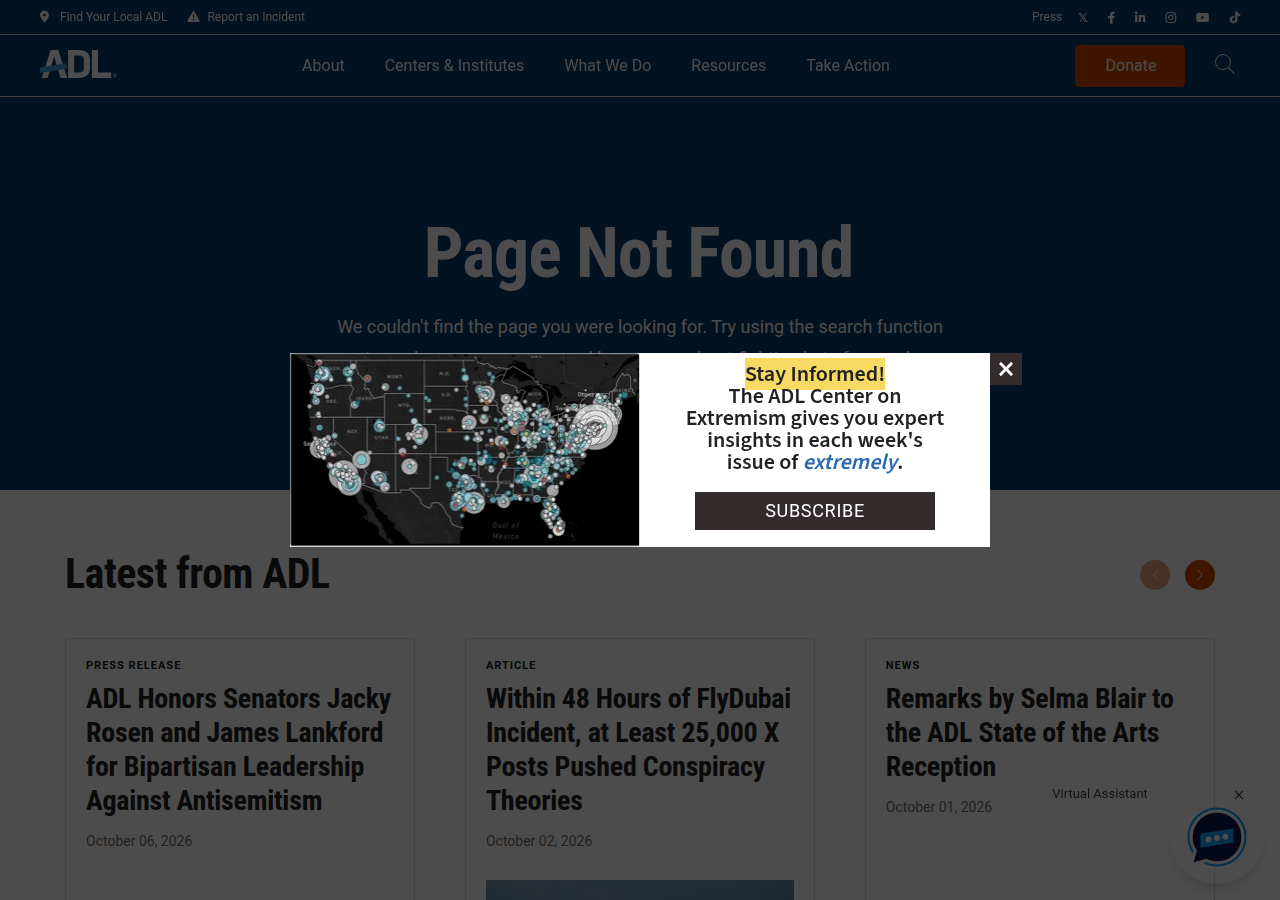Screen dimensions: 1280x900
Task: Click the 'Stay Informed!' popup headline
Action: point(815,374)
